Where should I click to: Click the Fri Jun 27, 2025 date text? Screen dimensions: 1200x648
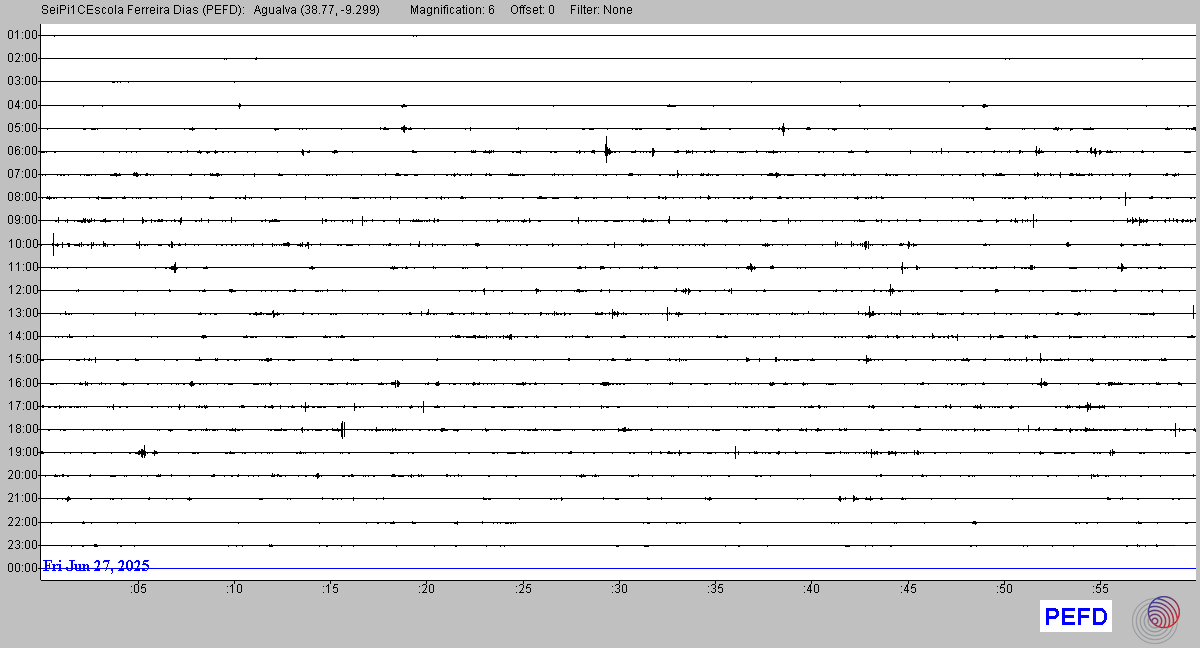tap(97, 566)
